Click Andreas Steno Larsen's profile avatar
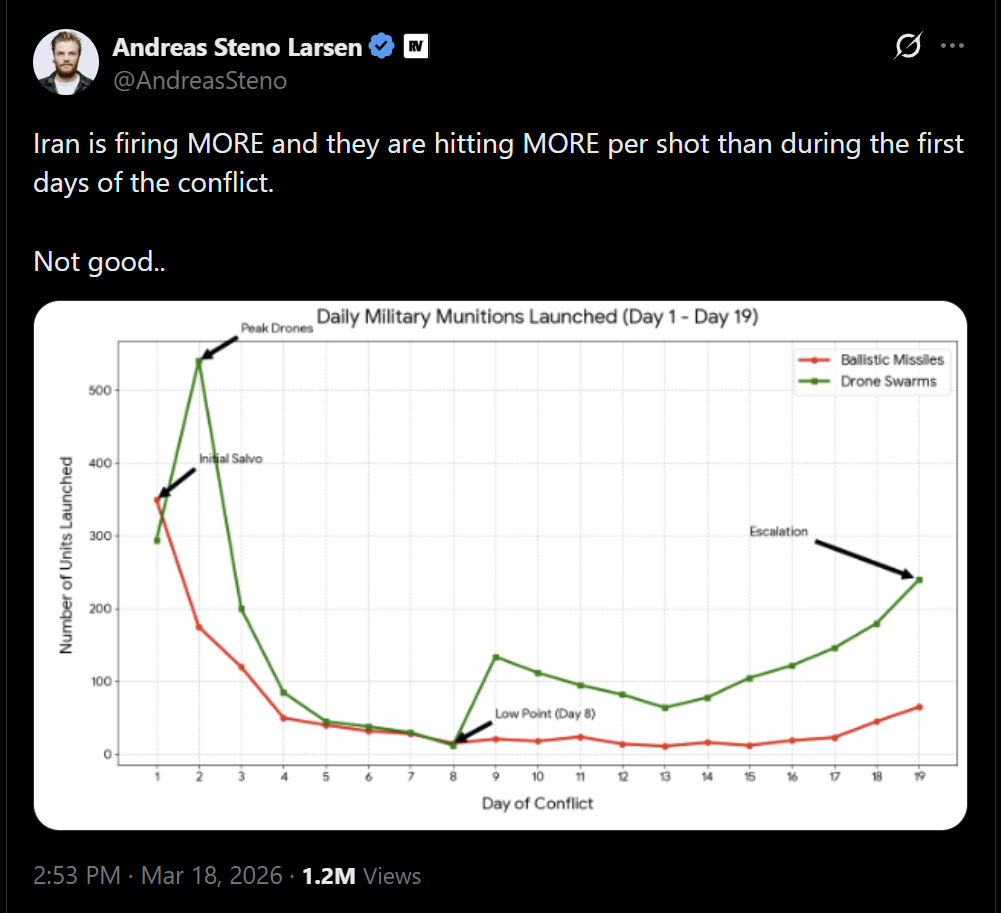 coord(66,62)
